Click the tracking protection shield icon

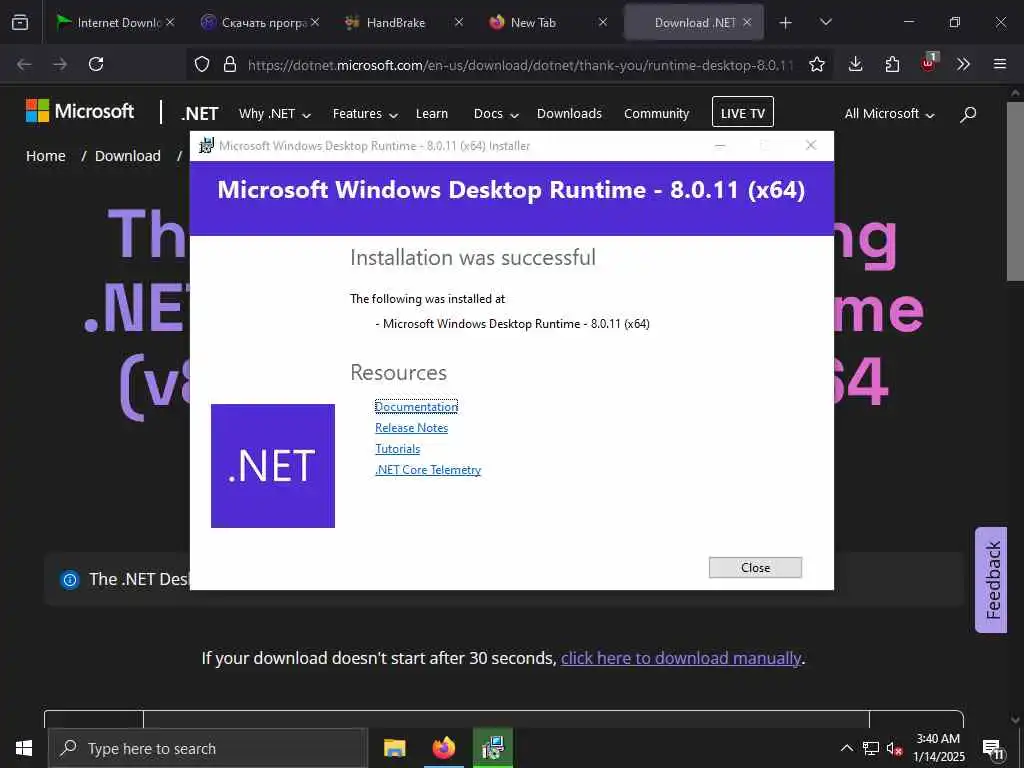(202, 64)
